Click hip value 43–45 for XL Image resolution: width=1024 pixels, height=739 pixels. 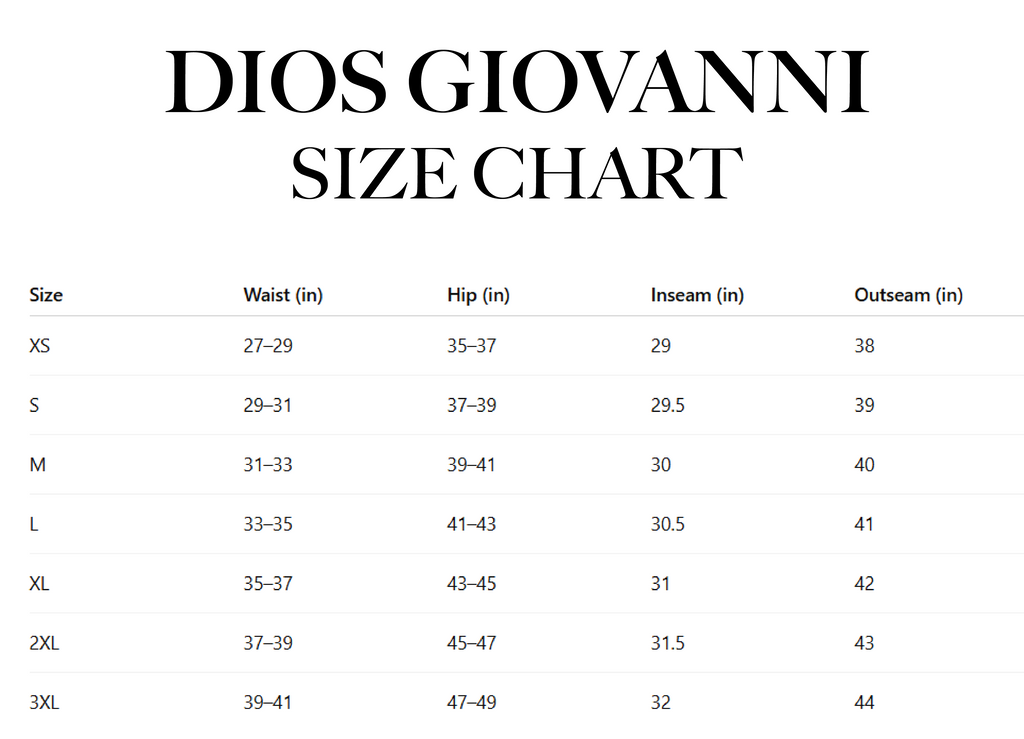tap(472, 584)
